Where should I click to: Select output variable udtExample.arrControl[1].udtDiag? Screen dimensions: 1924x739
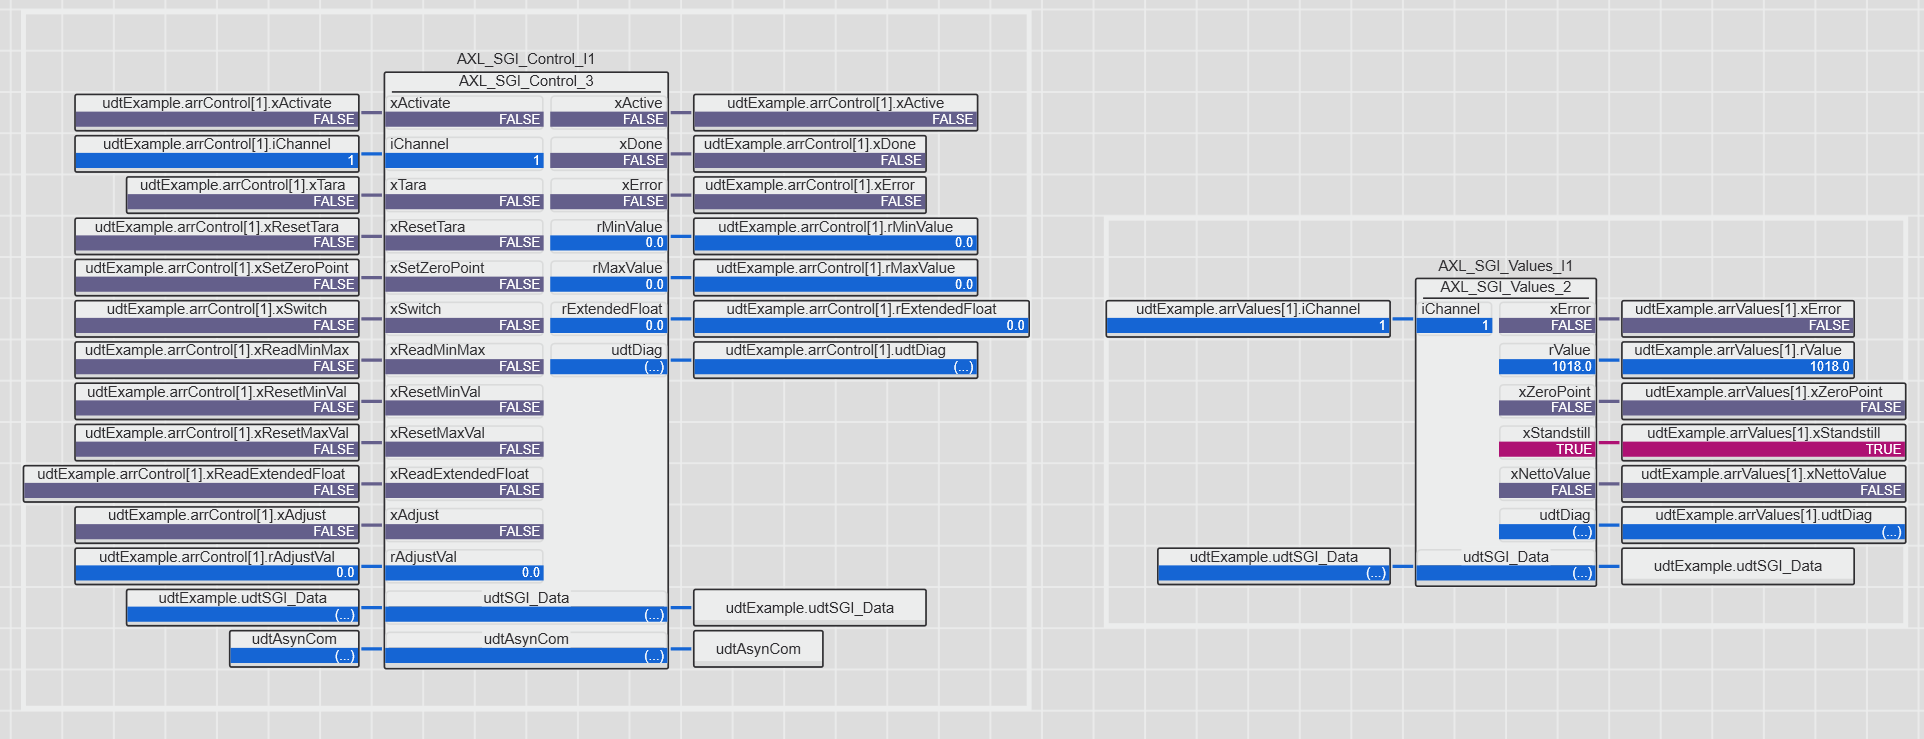(835, 359)
